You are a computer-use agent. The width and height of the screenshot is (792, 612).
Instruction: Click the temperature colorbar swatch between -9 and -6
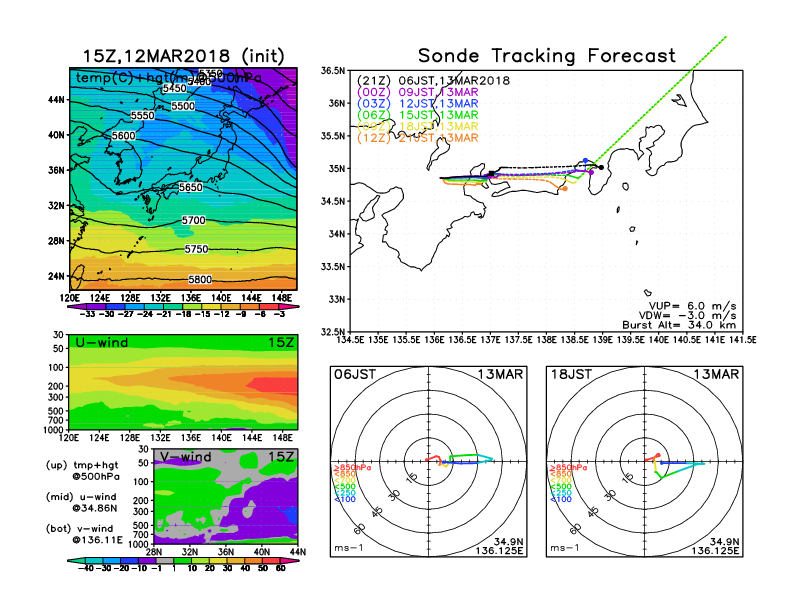tap(250, 307)
